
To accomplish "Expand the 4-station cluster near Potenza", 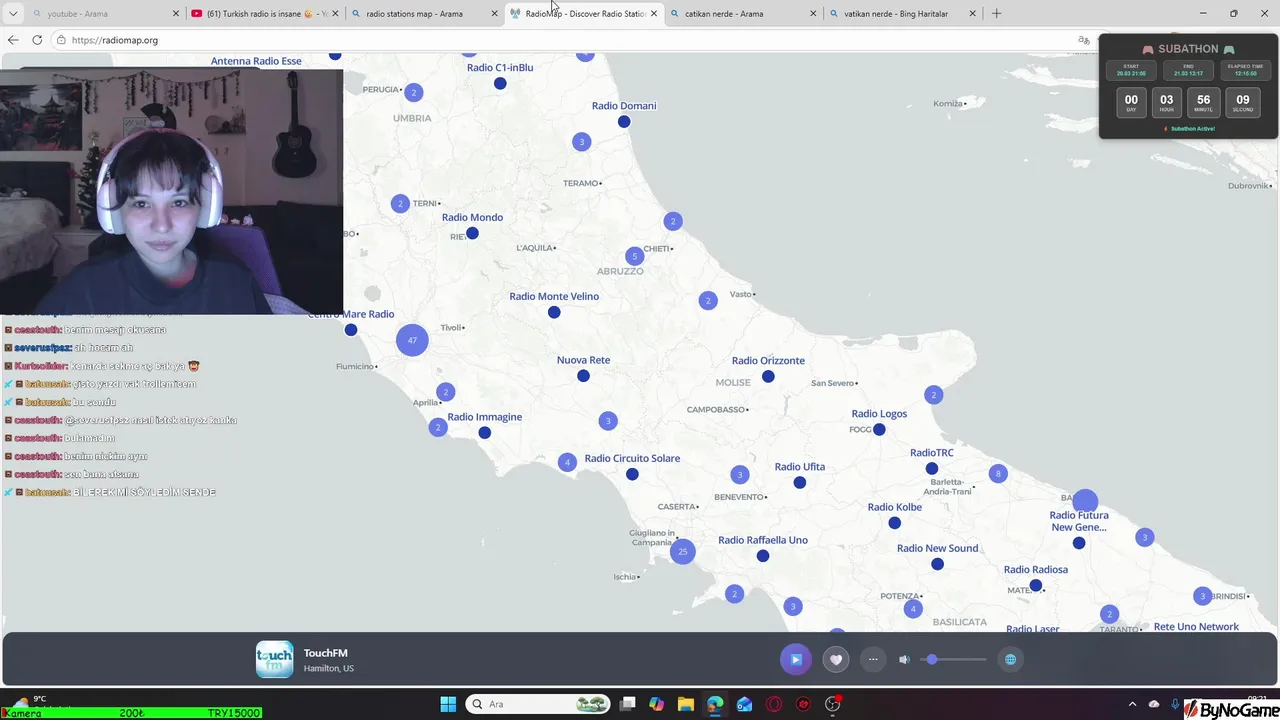I will pyautogui.click(x=912, y=608).
